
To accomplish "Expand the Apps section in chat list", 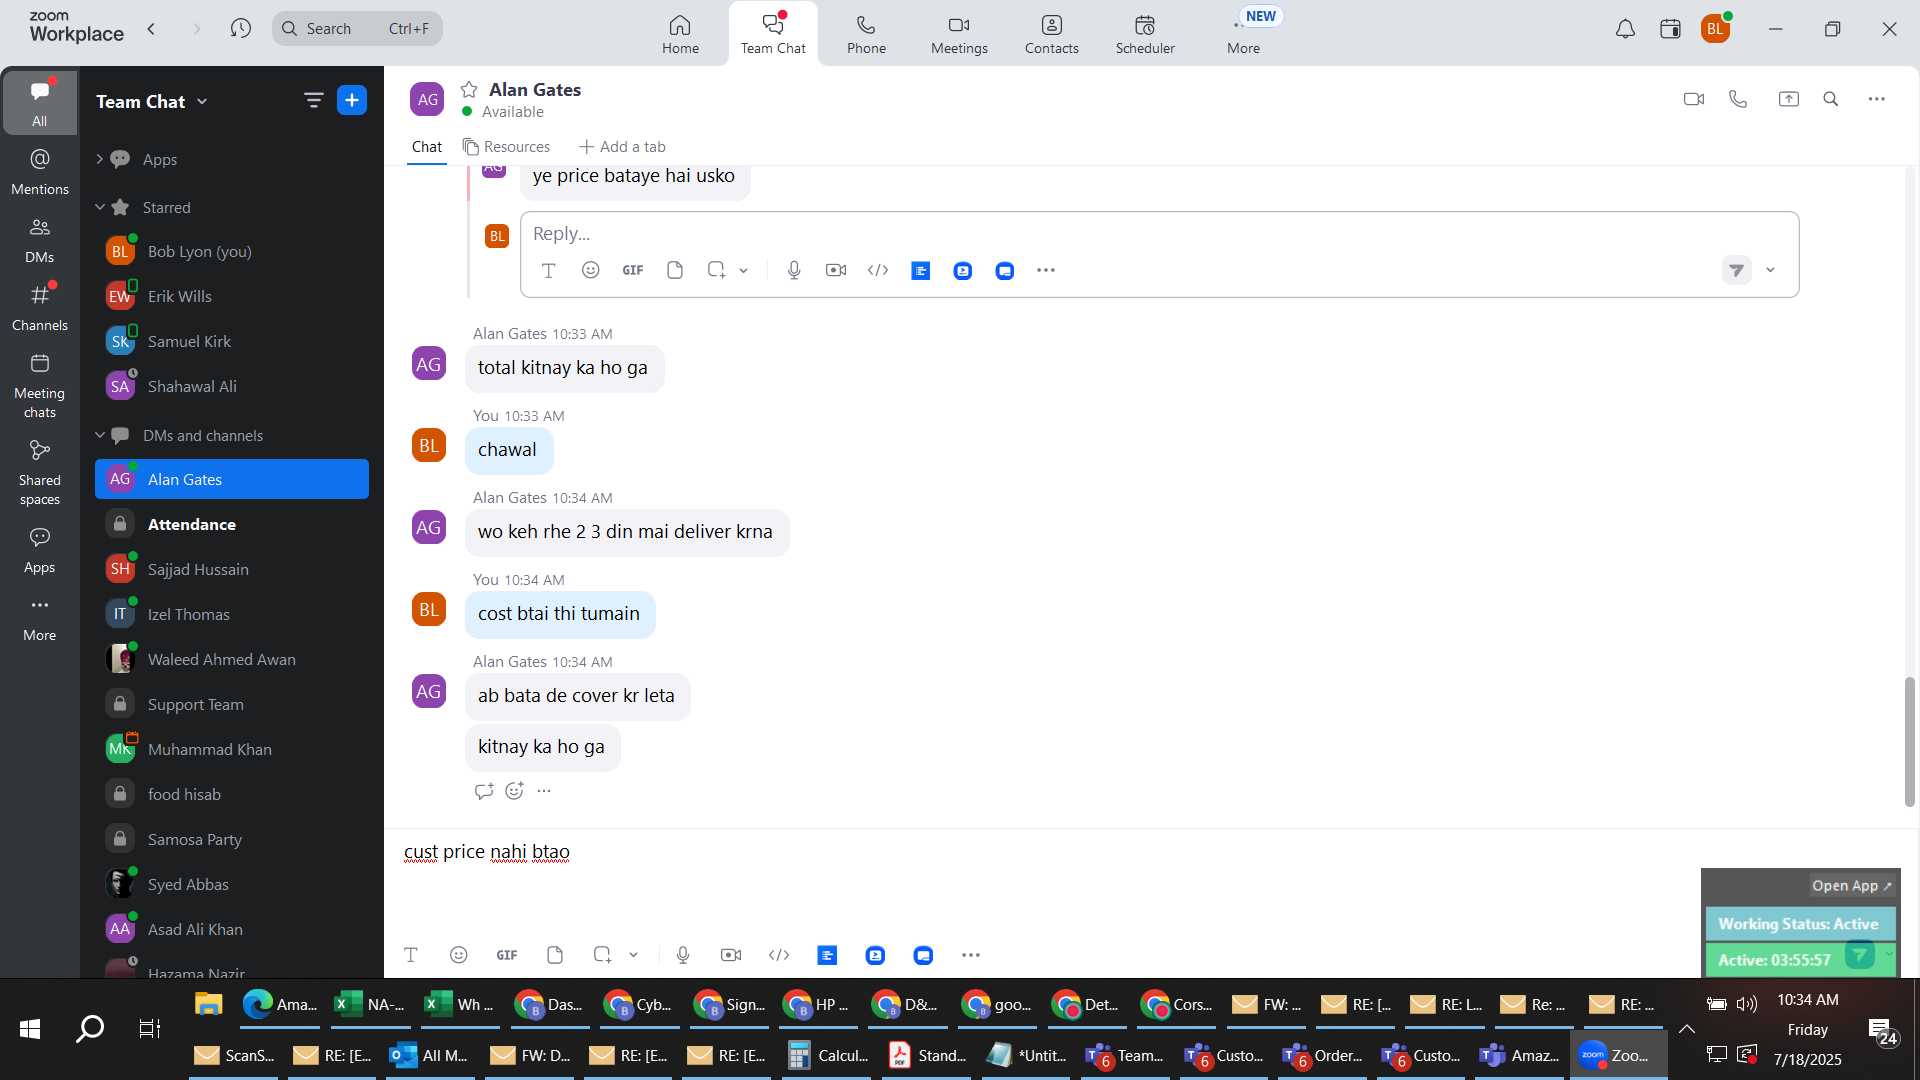I will (99, 159).
